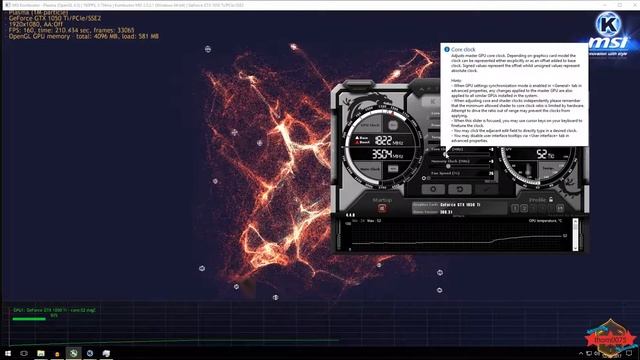Click the GPU1 temperature label in Kombustor graph

(54, 310)
